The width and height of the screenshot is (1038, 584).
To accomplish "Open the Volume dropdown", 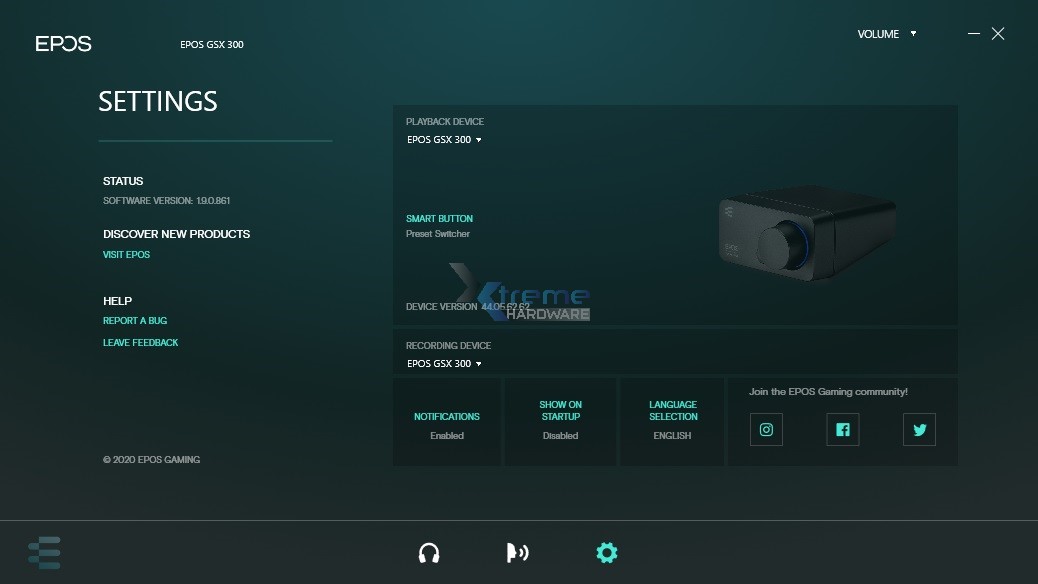I will [x=886, y=34].
